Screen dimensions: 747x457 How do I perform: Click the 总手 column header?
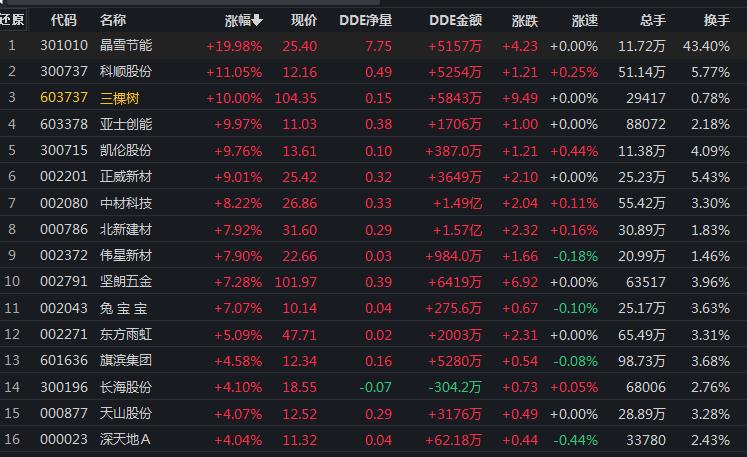point(653,20)
